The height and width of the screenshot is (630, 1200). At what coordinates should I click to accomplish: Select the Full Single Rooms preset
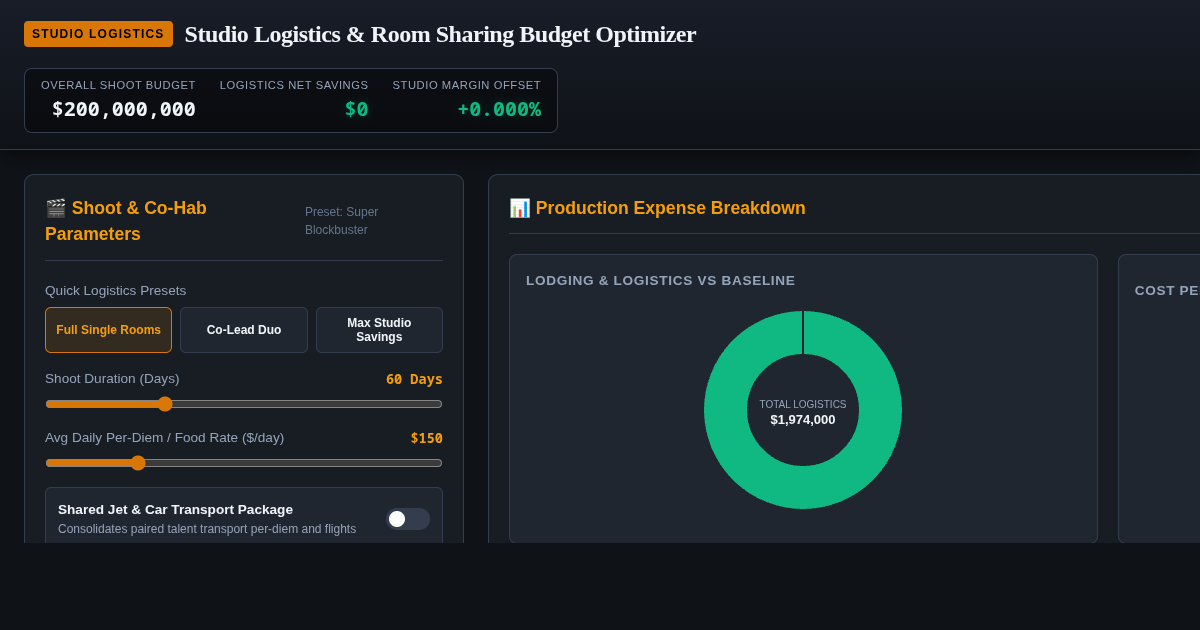108,330
